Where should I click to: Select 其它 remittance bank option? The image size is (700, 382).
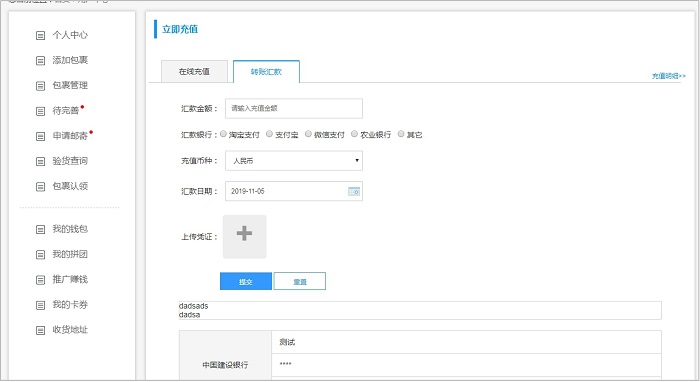point(401,134)
